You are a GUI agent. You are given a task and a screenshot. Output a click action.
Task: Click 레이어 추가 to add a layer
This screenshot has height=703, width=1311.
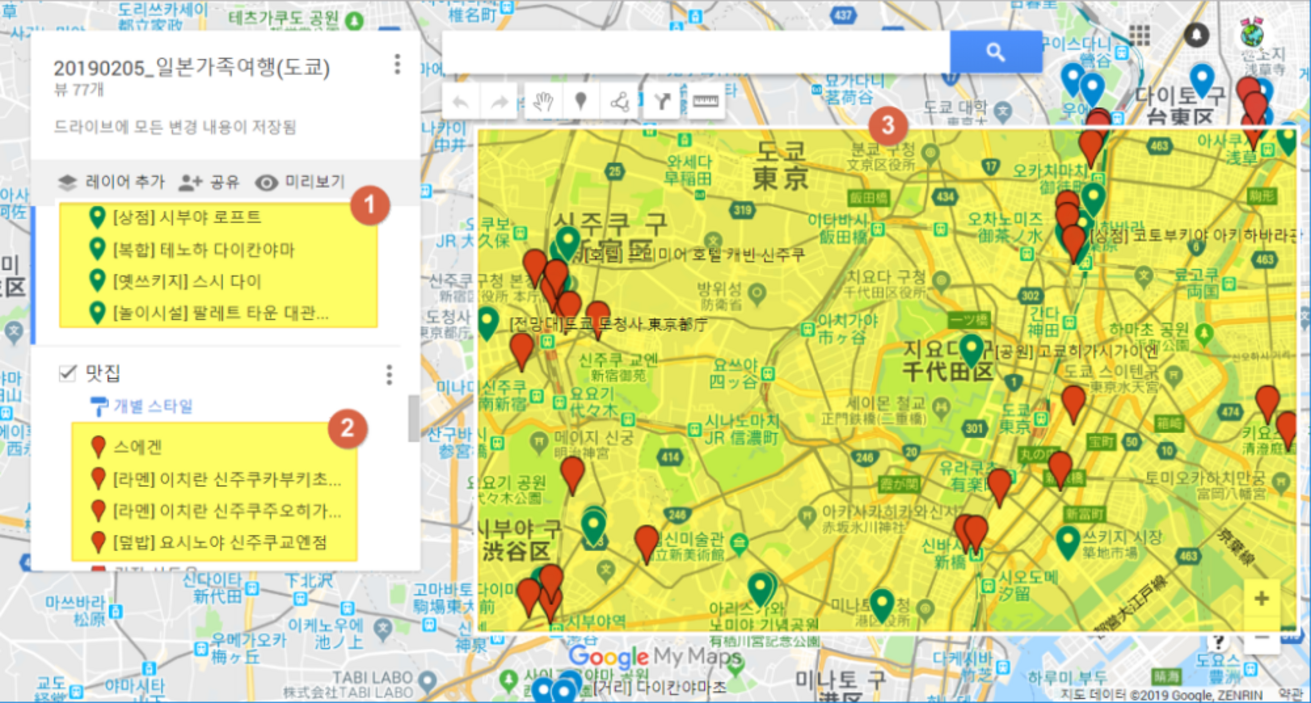(x=110, y=182)
